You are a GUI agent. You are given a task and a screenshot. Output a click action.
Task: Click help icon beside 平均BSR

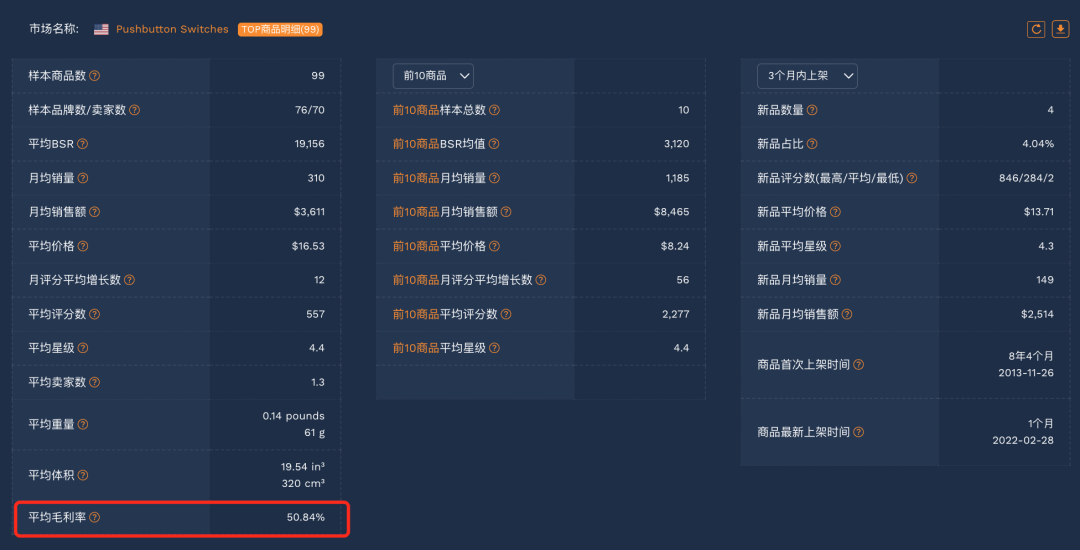[83, 144]
